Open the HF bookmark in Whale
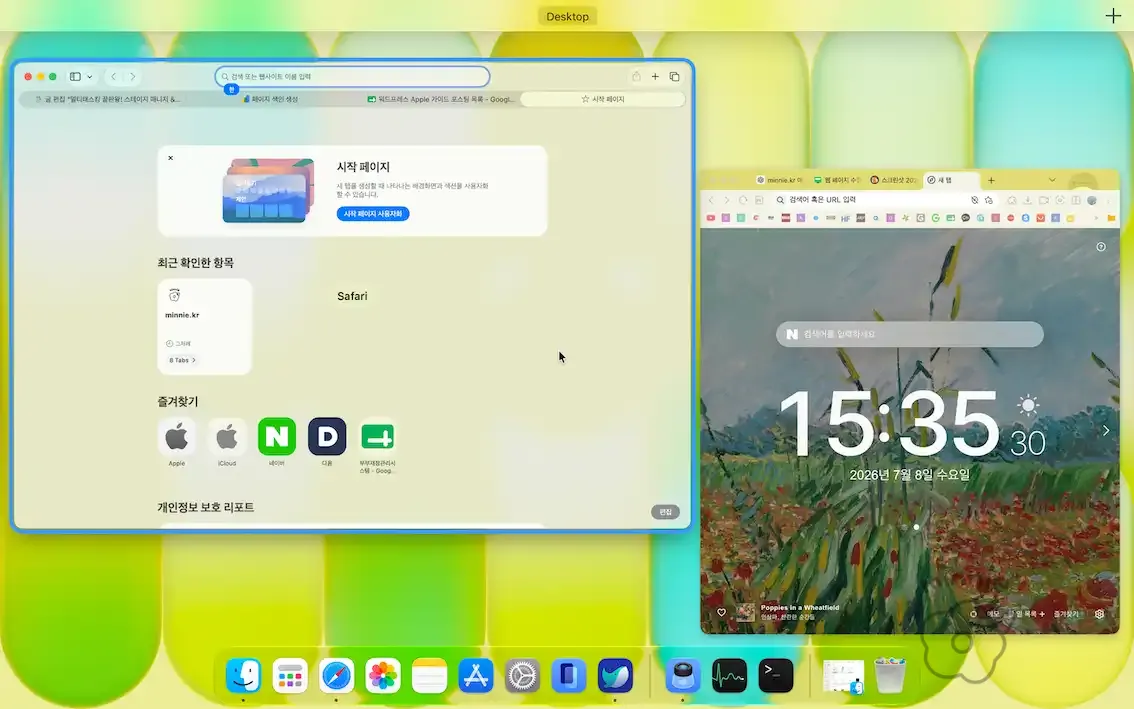 [845, 218]
